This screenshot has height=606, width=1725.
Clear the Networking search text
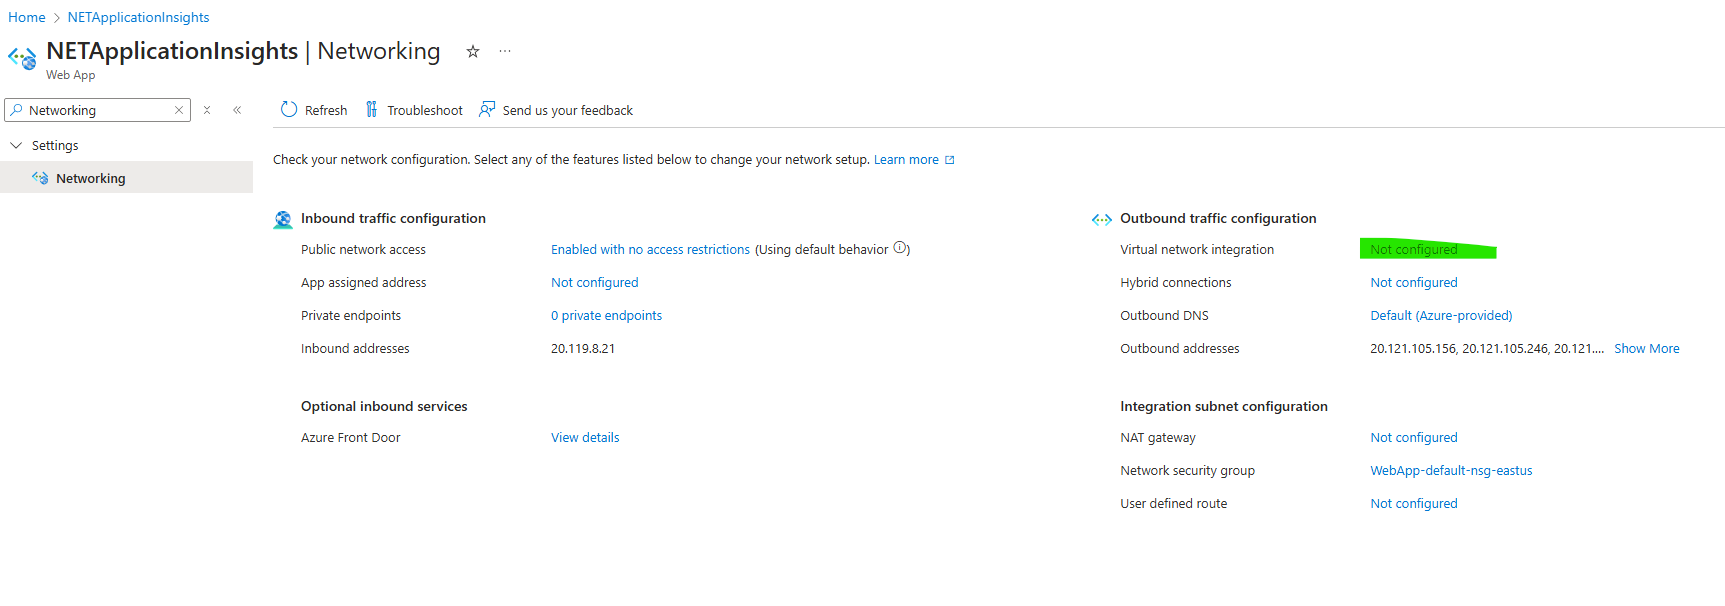(179, 110)
